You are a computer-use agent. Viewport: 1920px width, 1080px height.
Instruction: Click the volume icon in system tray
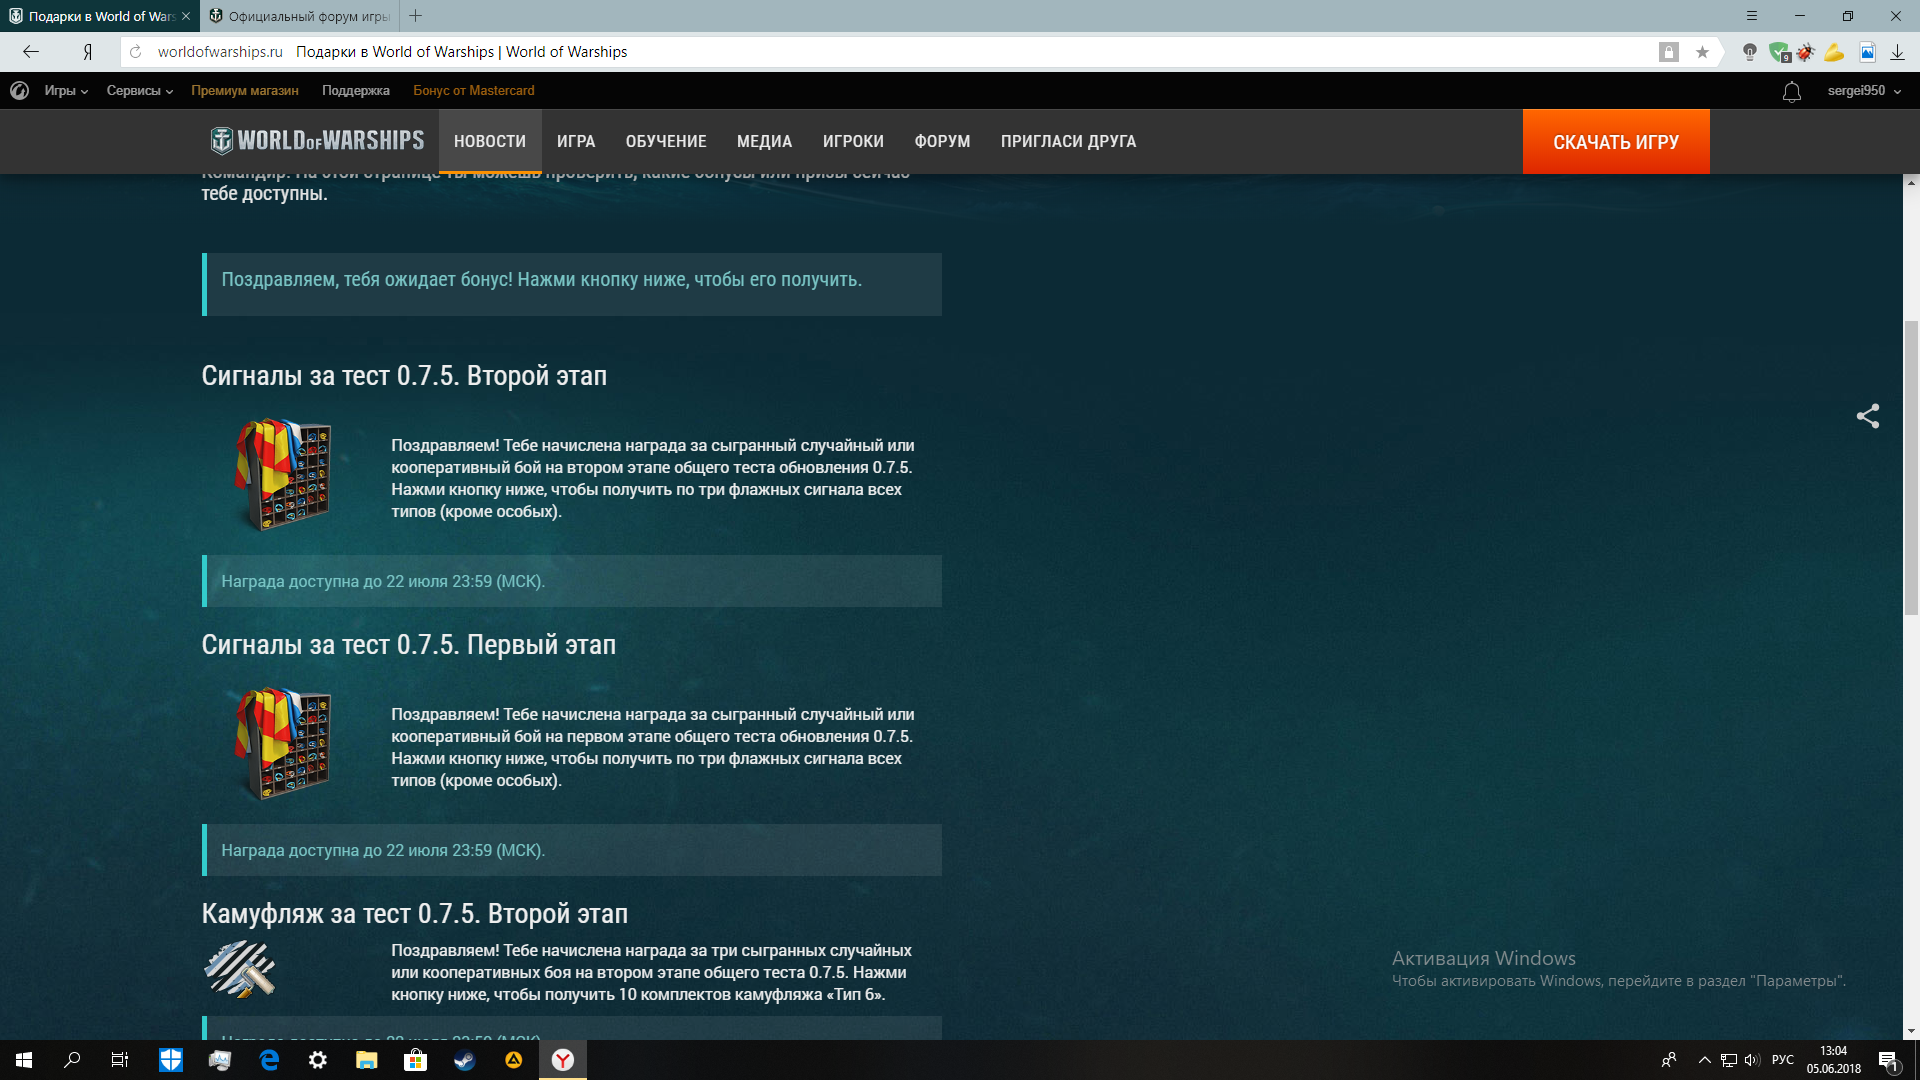click(1752, 1060)
